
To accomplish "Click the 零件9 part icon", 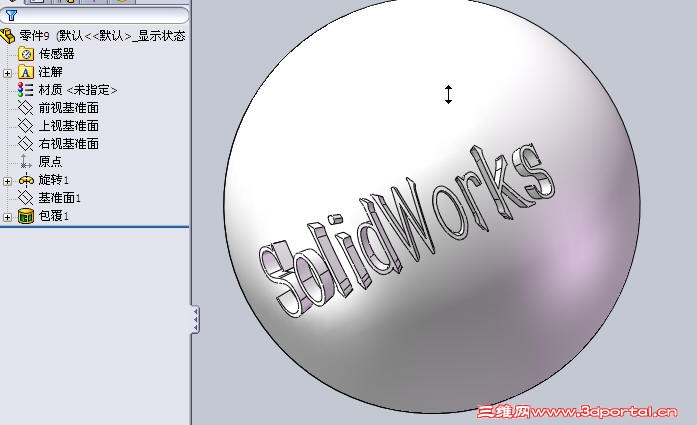I will (x=8, y=36).
